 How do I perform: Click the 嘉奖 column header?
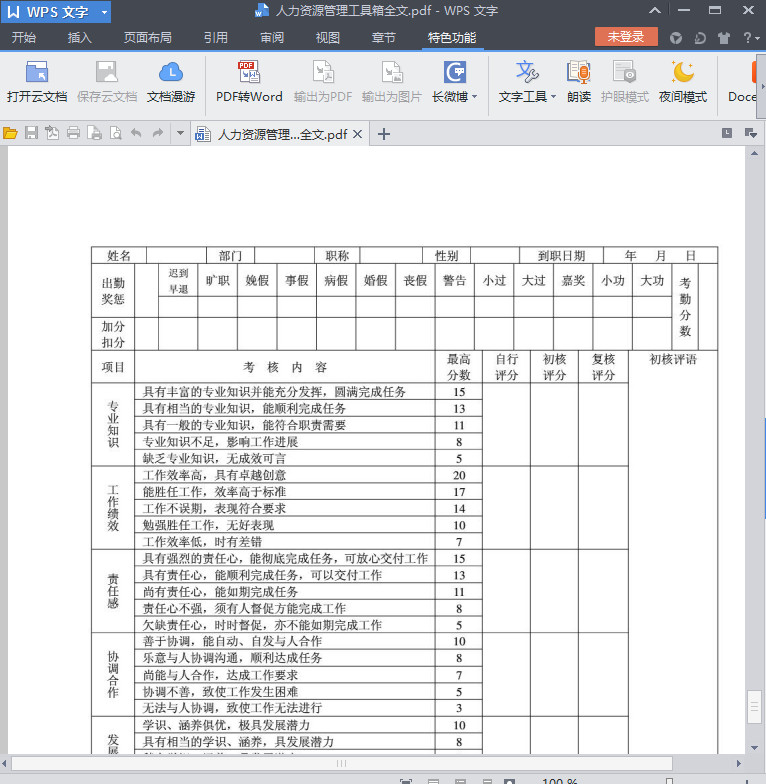pyautogui.click(x=573, y=280)
